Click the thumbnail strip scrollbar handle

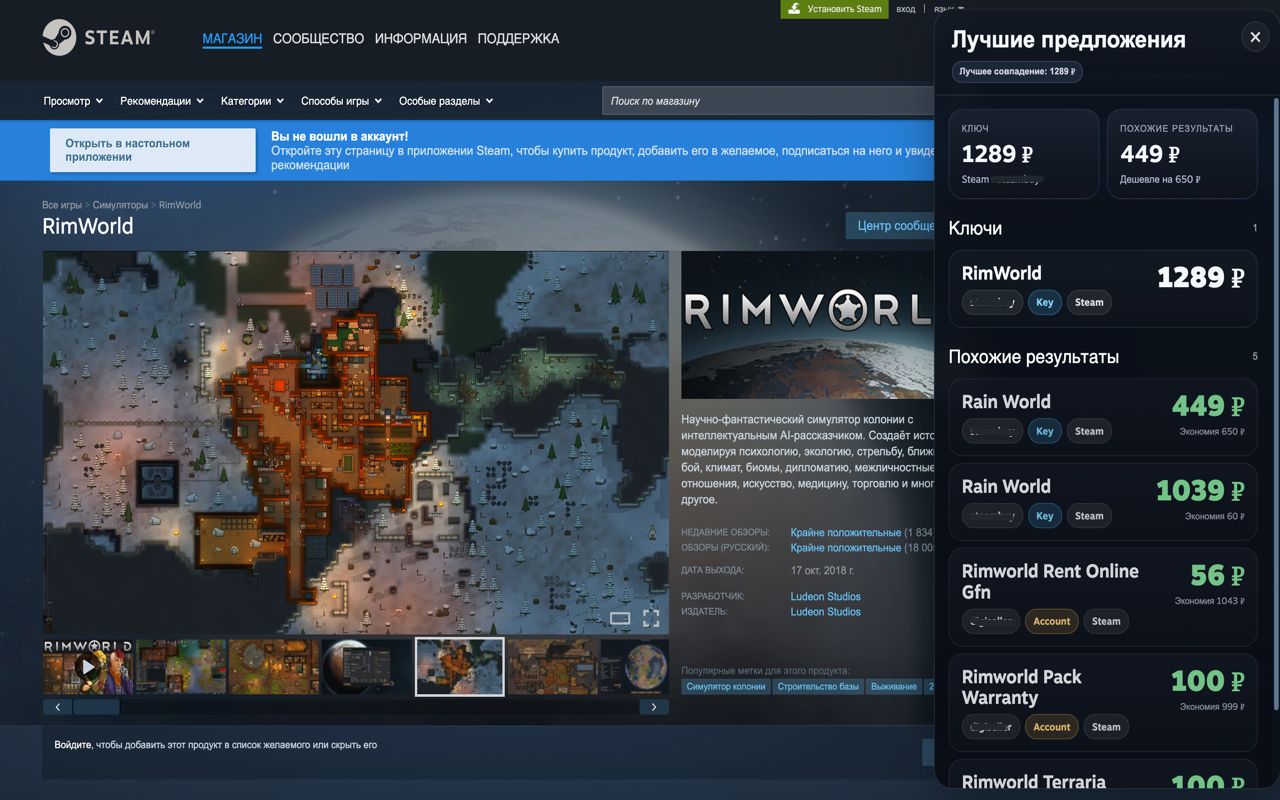(96, 707)
